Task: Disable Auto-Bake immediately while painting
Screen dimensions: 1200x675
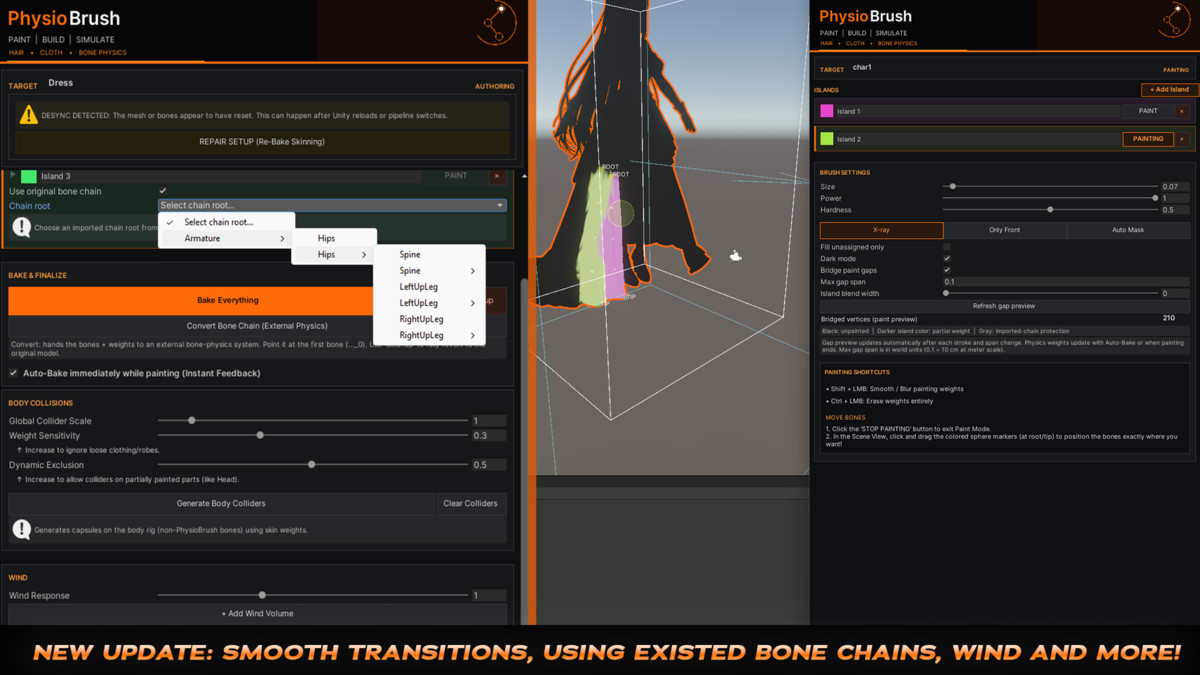Action: [x=13, y=373]
